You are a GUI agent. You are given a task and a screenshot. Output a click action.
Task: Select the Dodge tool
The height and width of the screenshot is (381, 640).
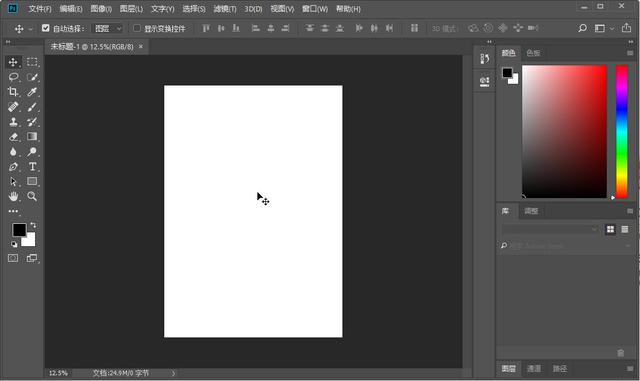pyautogui.click(x=32, y=152)
